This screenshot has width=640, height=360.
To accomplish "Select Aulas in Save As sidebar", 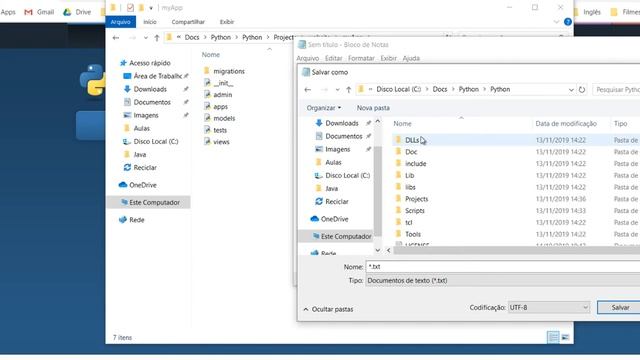I will tap(333, 162).
